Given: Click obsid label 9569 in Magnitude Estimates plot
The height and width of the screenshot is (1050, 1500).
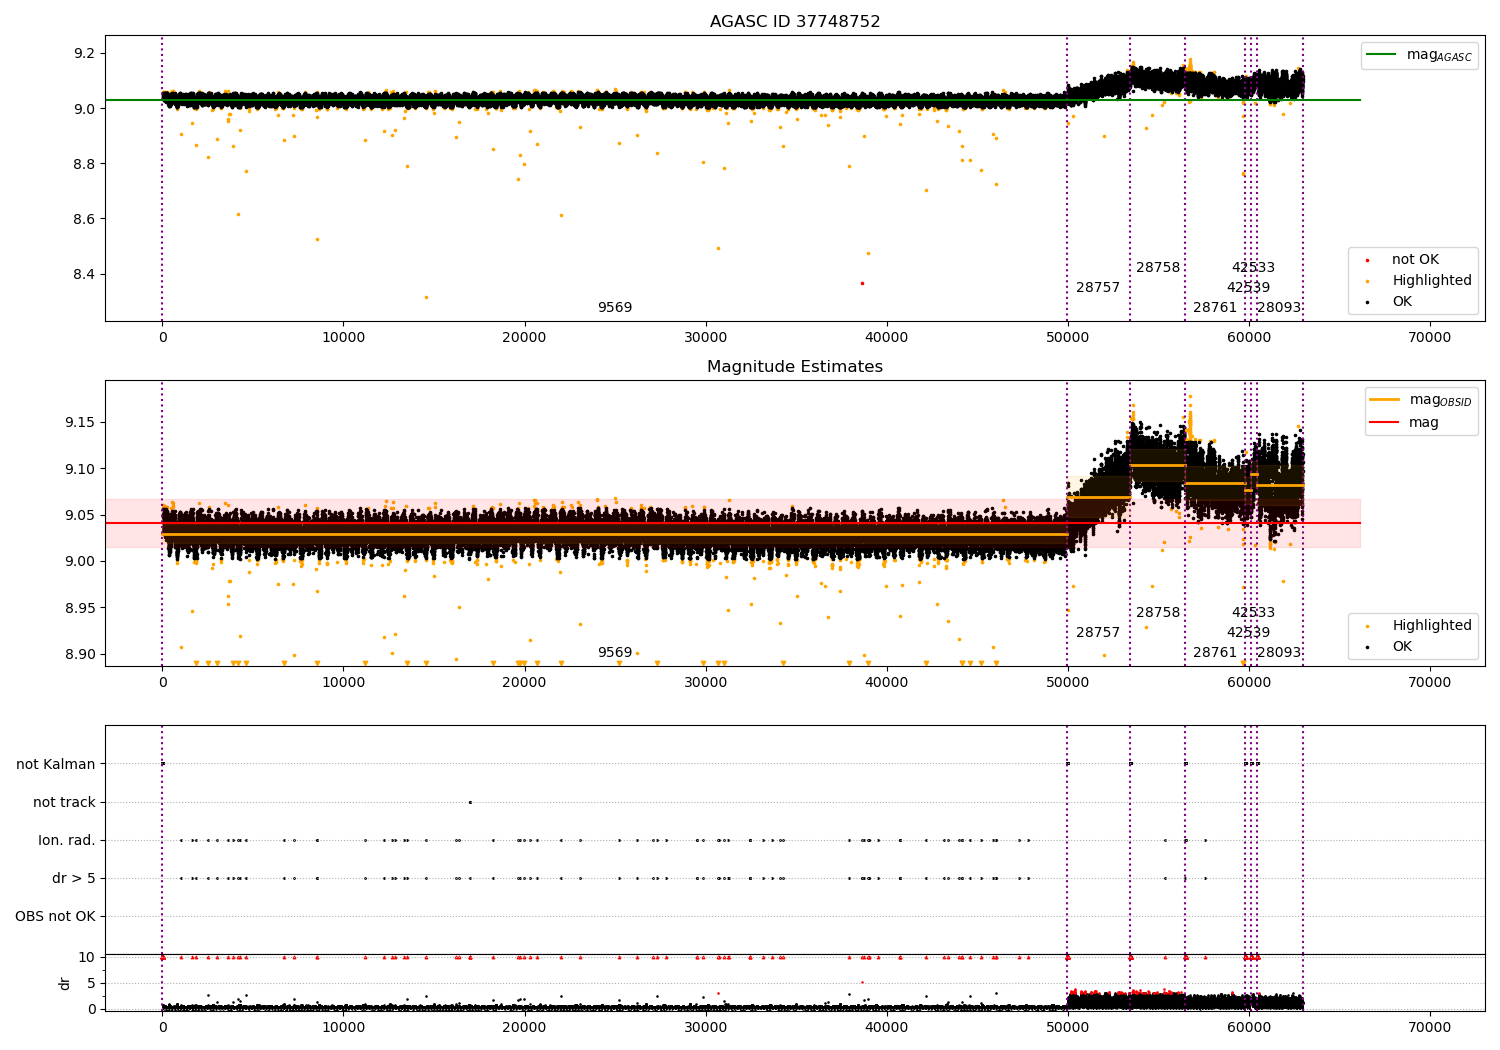Looking at the screenshot, I should tap(615, 653).
